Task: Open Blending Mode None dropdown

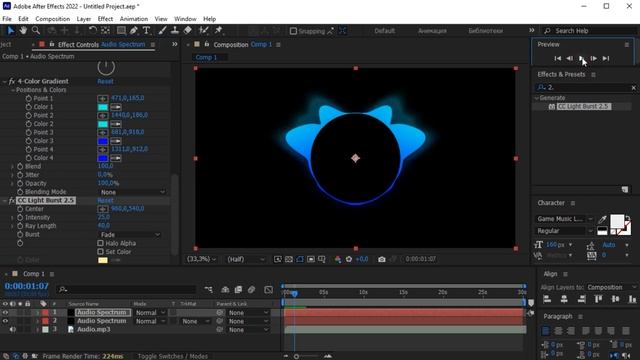Action: (133, 192)
